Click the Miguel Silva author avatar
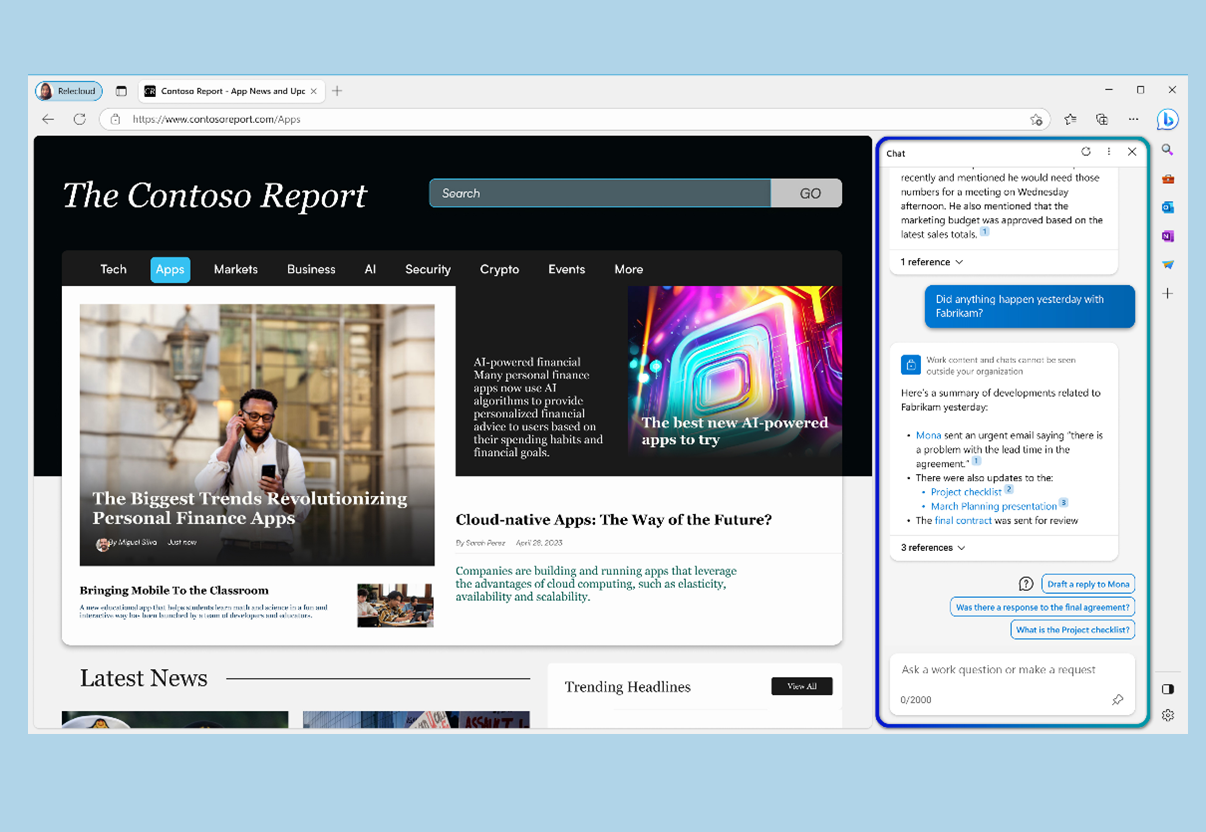Image resolution: width=1206 pixels, height=832 pixels. pyautogui.click(x=102, y=544)
